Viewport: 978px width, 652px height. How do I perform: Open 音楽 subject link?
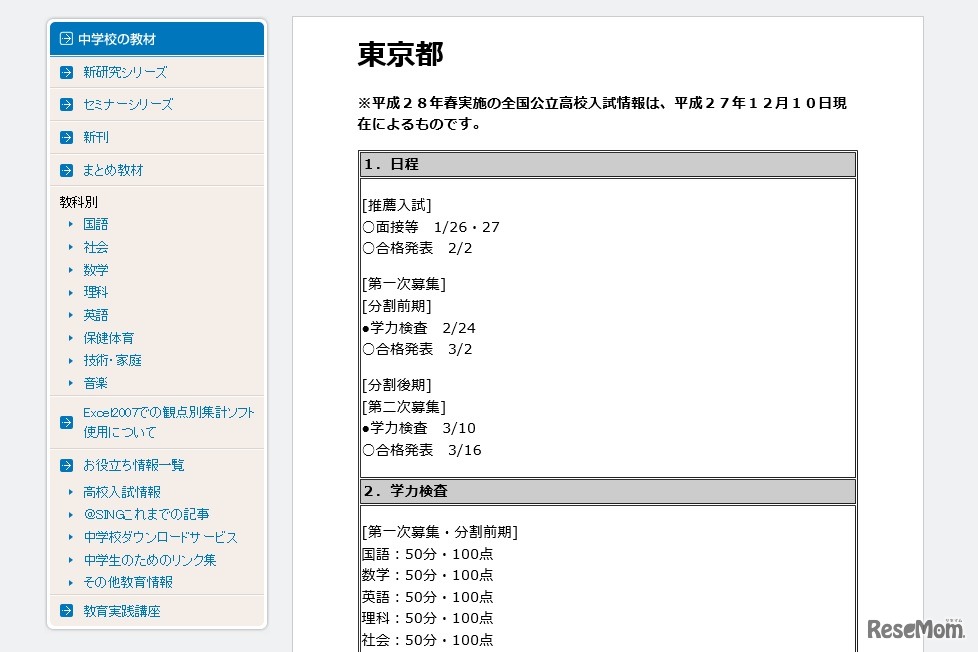click(x=96, y=383)
